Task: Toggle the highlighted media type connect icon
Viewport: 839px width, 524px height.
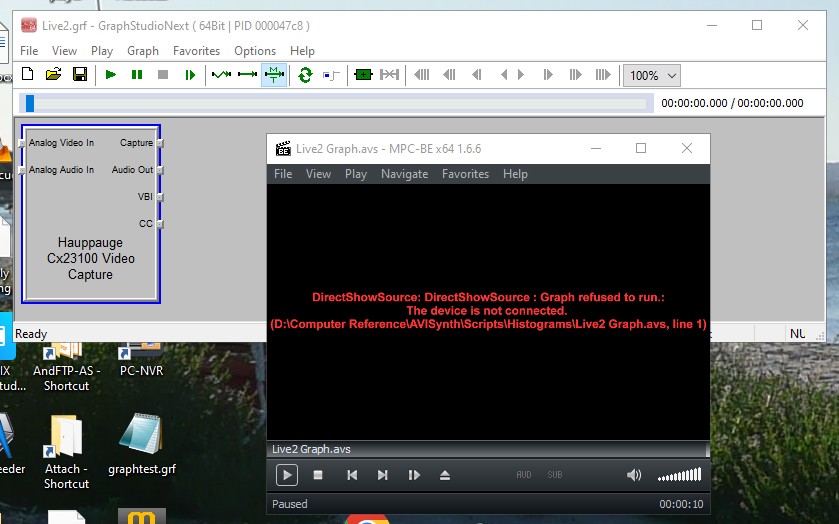Action: pyautogui.click(x=274, y=74)
